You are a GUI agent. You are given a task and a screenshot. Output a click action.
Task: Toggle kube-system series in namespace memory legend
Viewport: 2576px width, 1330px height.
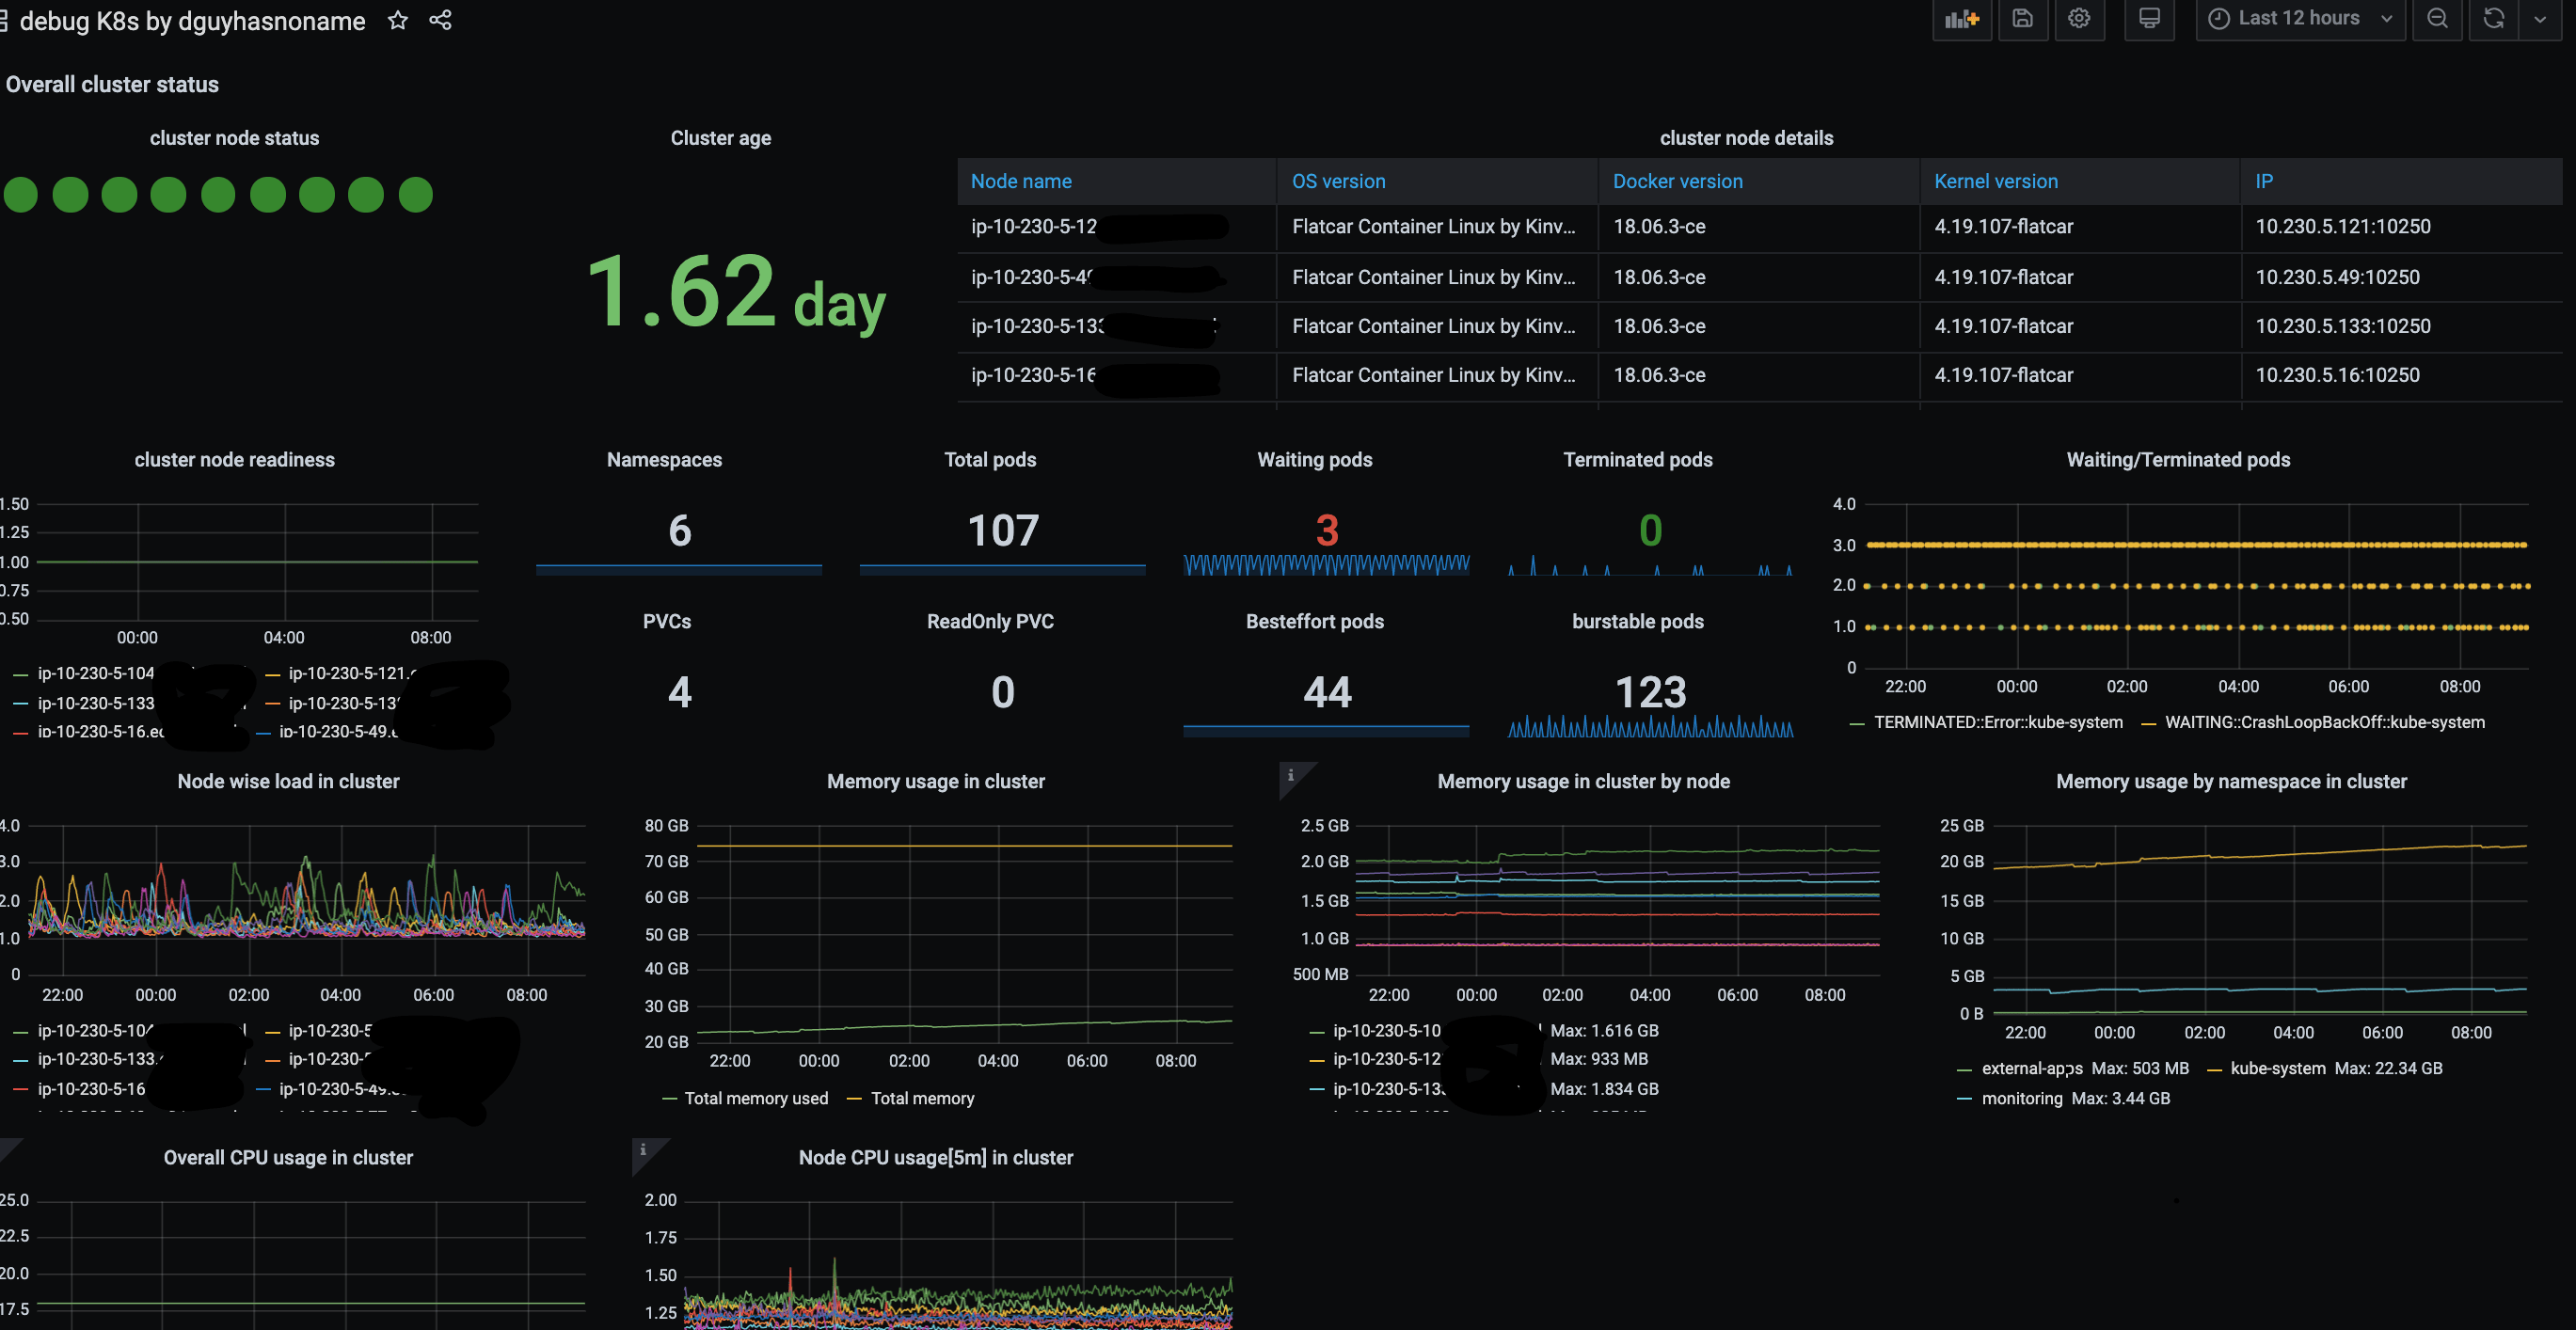pyautogui.click(x=2277, y=1068)
